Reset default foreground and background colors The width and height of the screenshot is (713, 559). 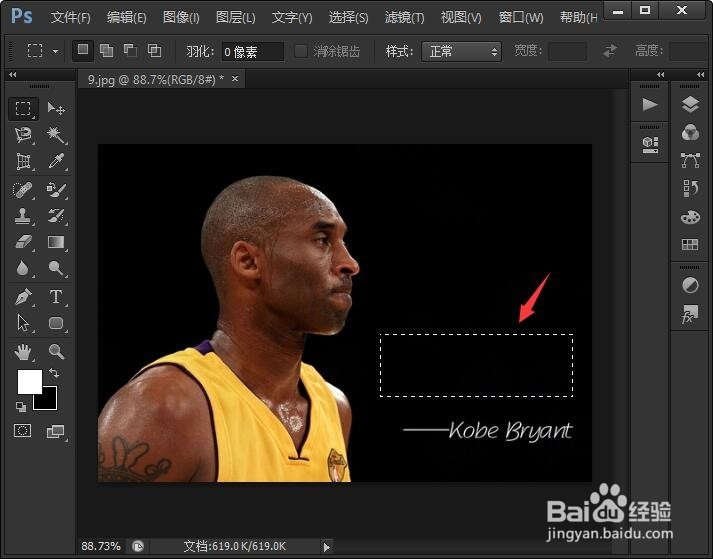pos(21,407)
